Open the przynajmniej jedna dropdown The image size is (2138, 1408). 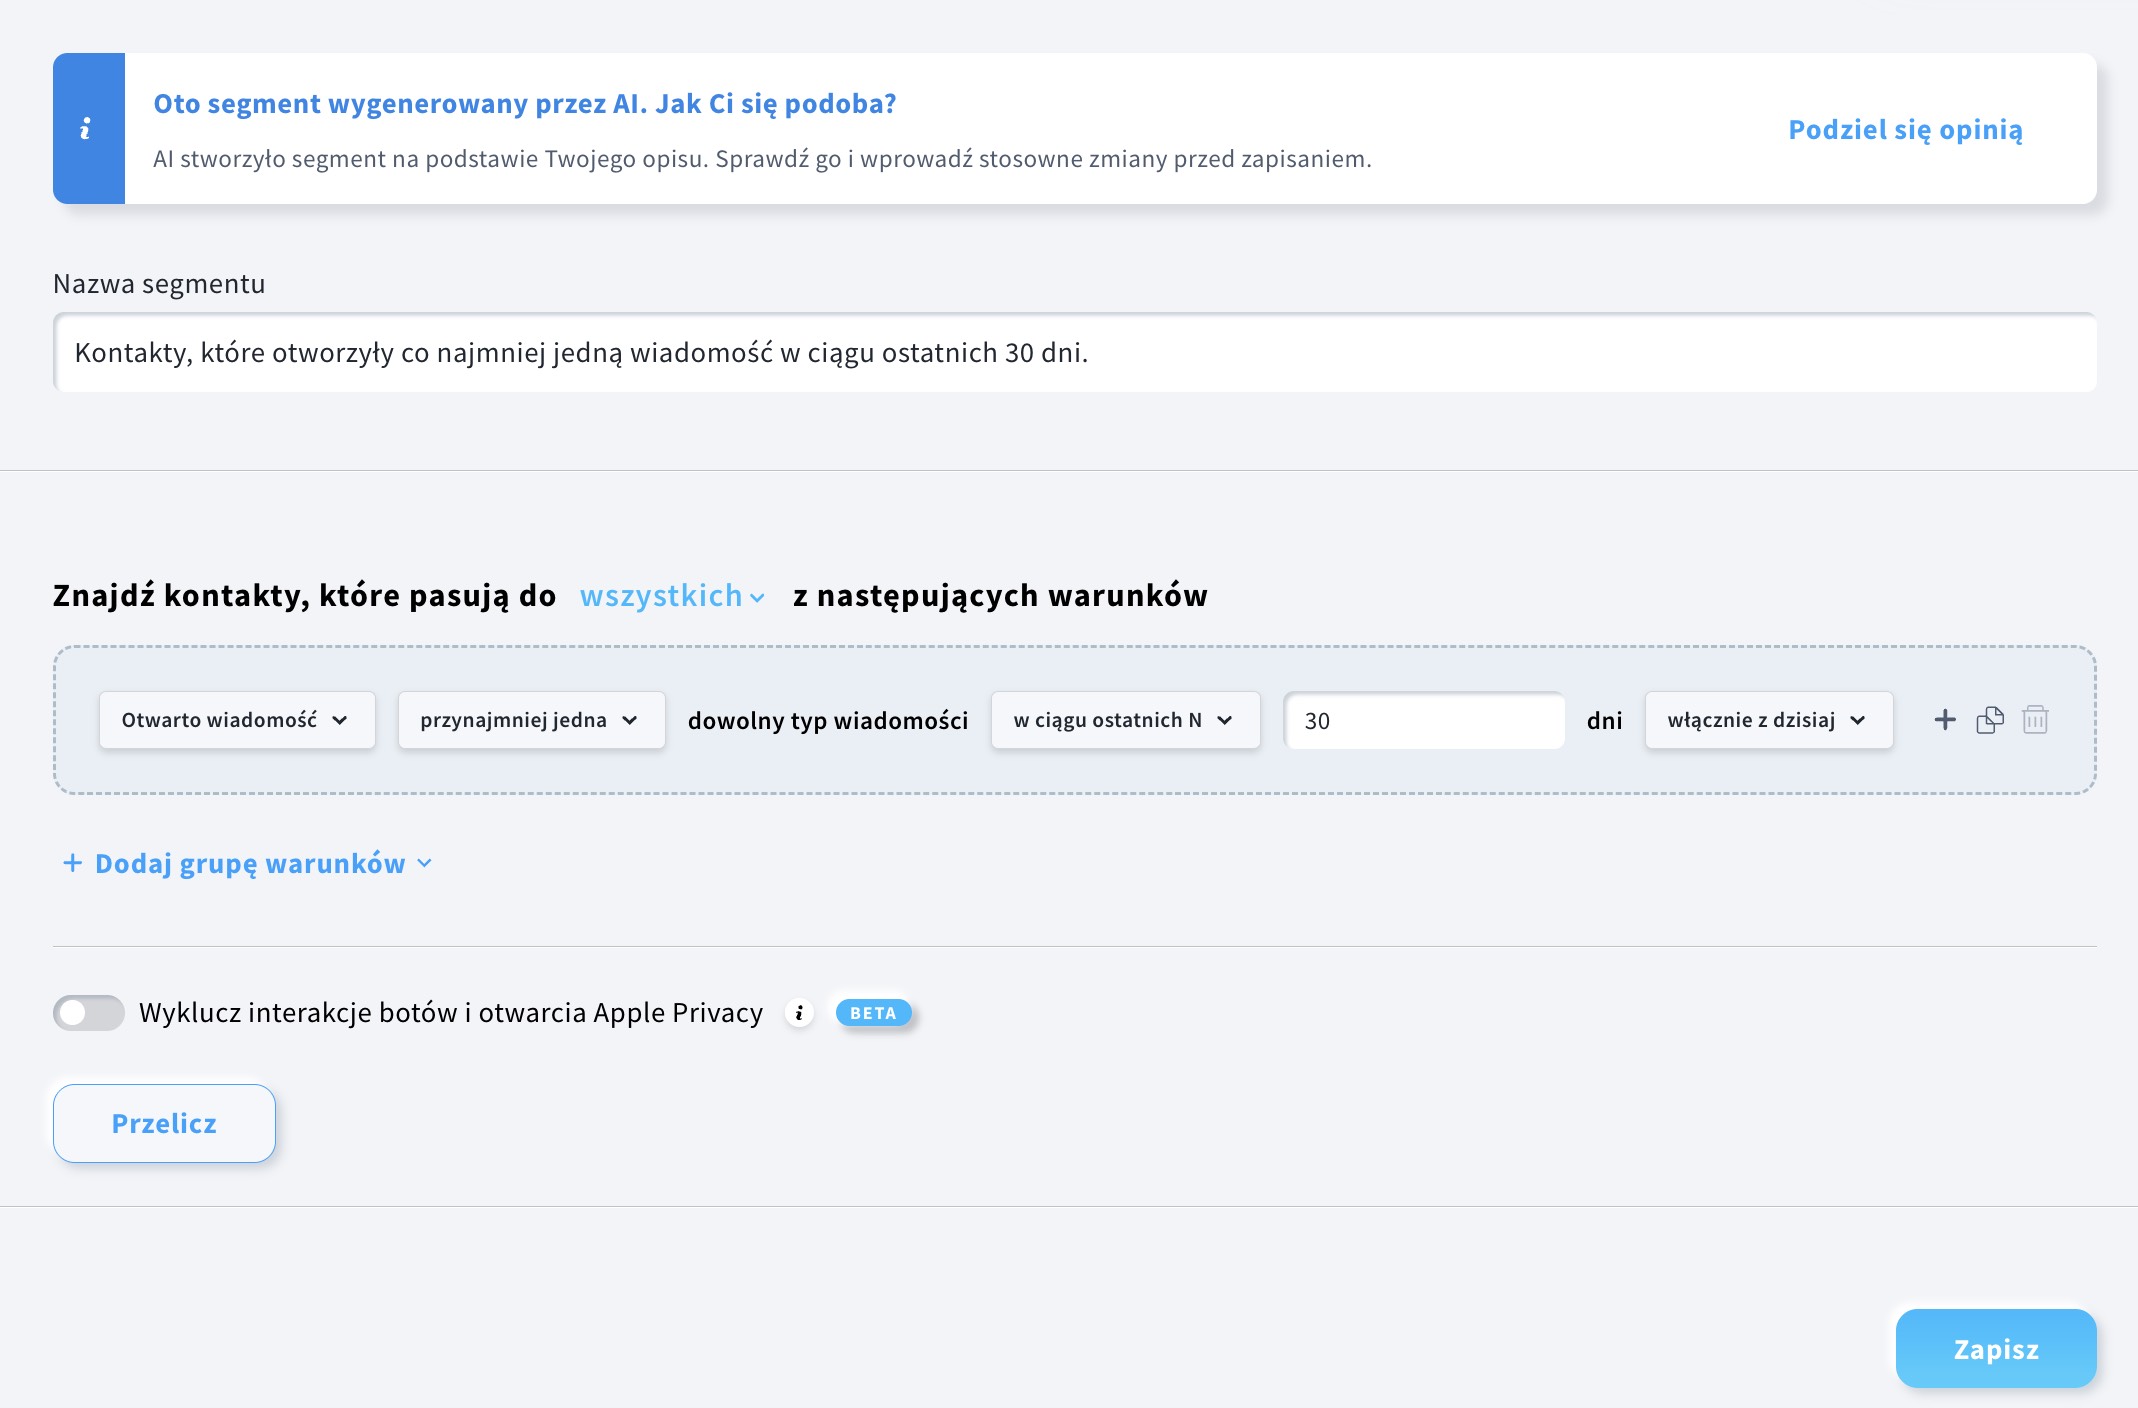click(530, 719)
